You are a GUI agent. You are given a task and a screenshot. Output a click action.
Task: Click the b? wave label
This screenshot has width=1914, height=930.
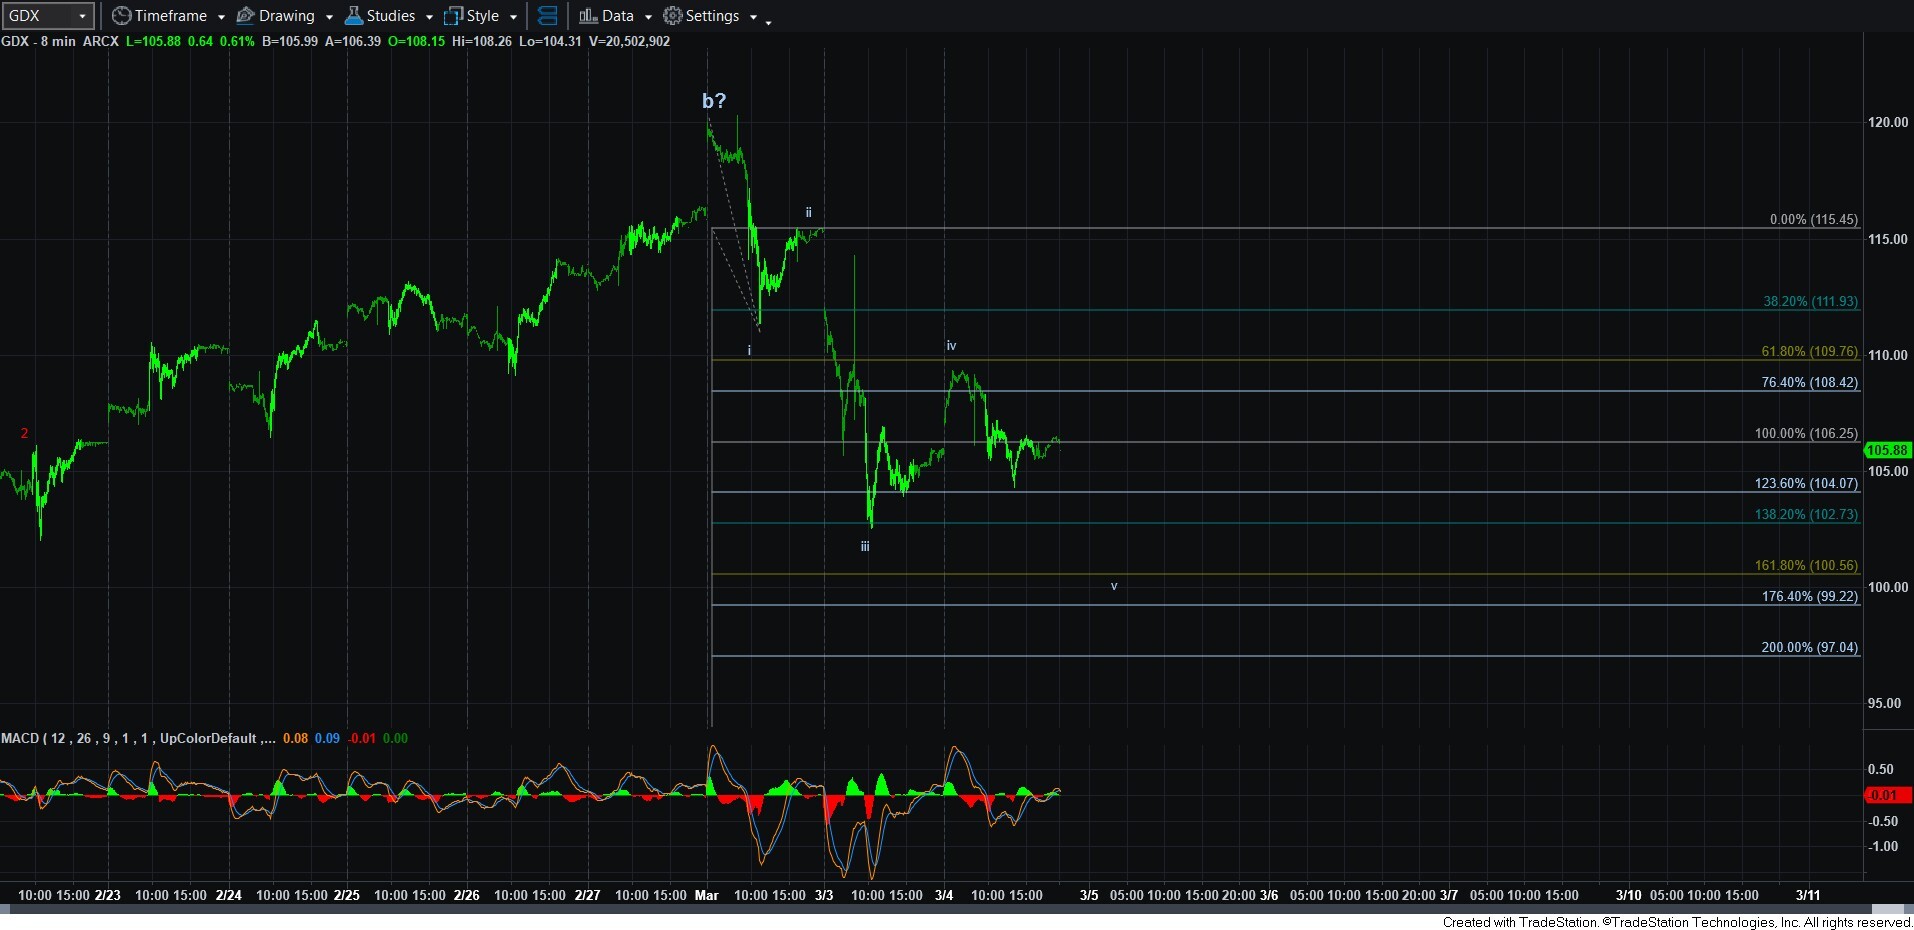pos(714,100)
